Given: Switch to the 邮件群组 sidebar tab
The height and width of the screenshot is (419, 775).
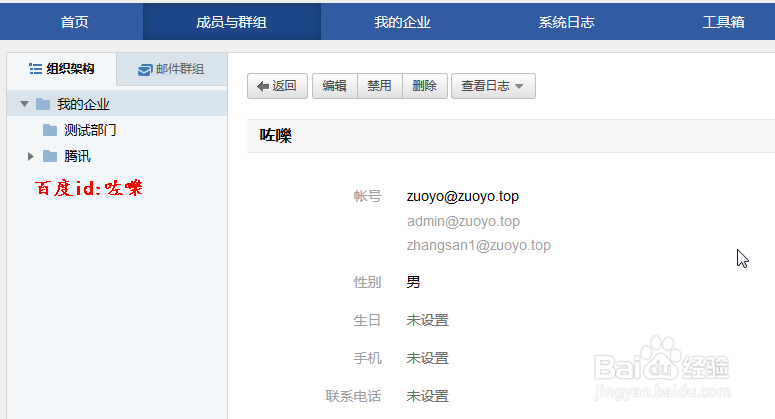Looking at the screenshot, I should (x=172, y=69).
